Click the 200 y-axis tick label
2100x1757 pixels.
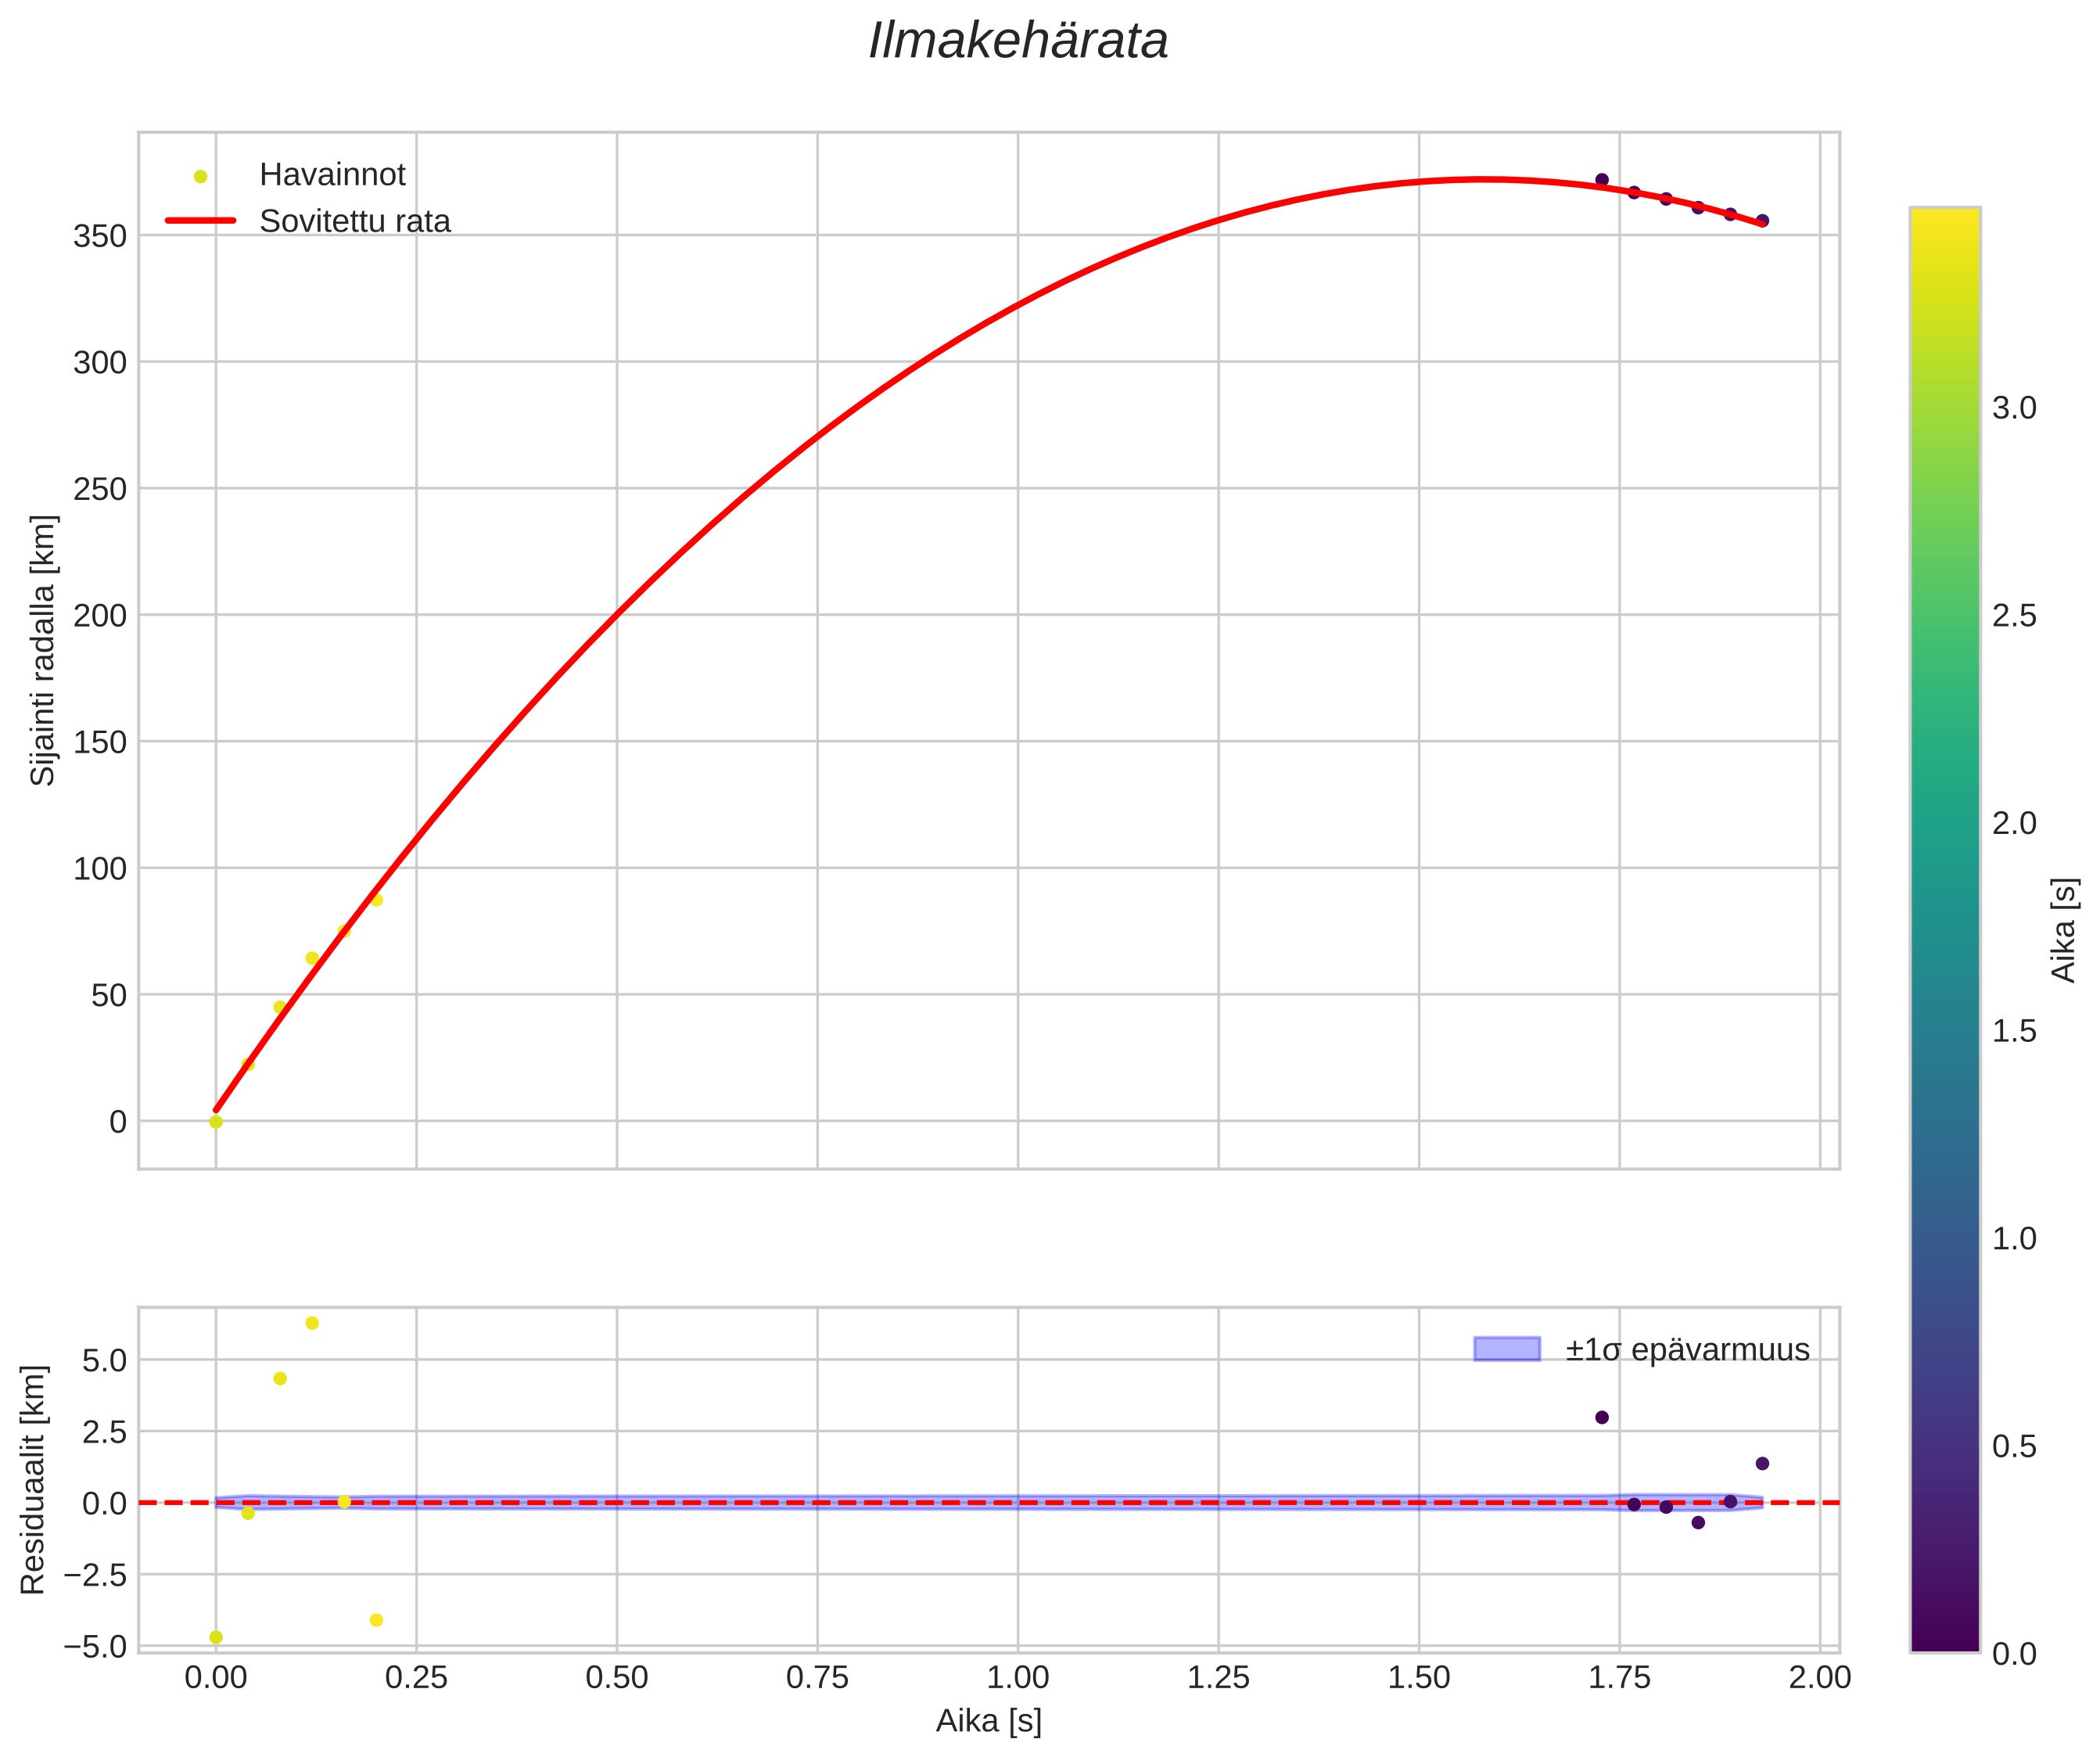click(100, 615)
